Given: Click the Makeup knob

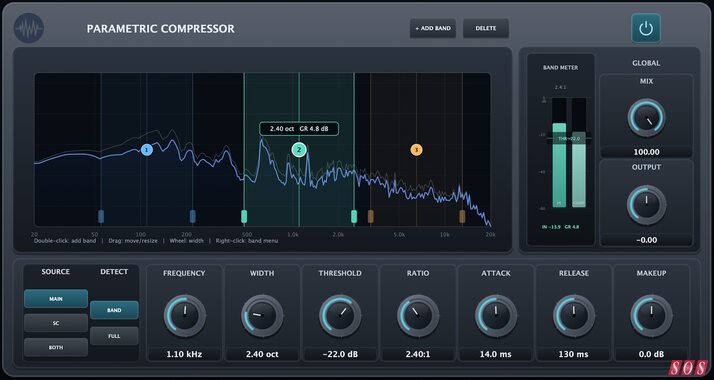Looking at the screenshot, I should click(652, 316).
